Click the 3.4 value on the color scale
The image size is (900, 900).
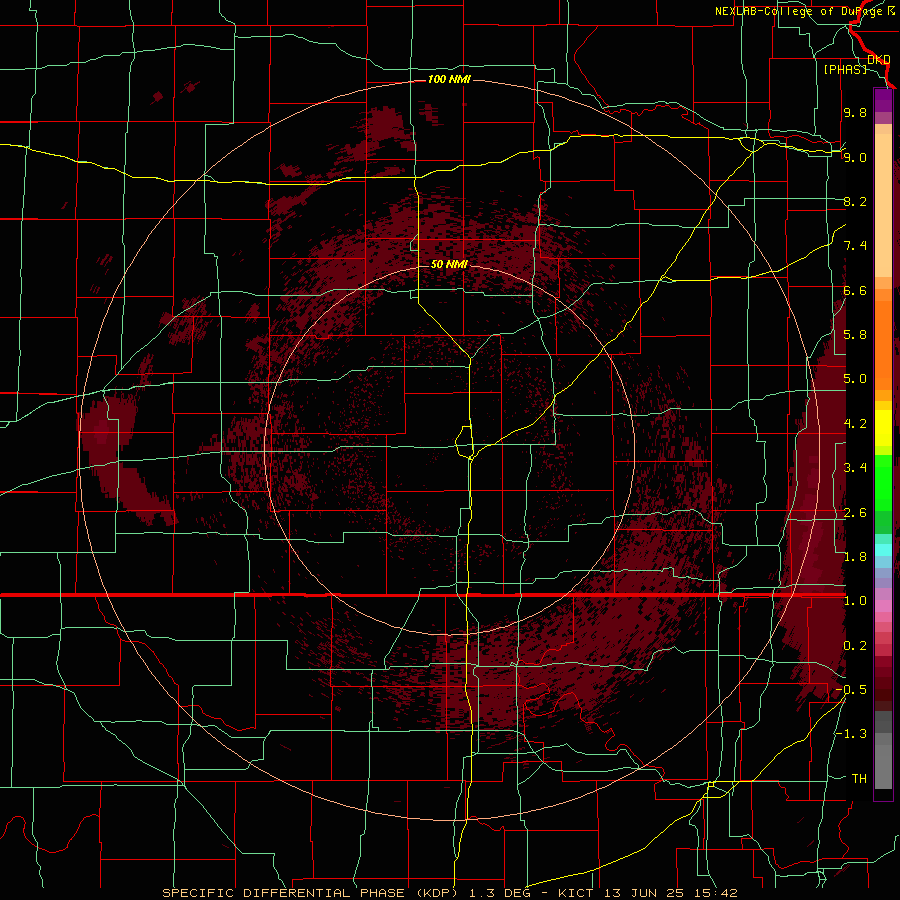[x=855, y=468]
